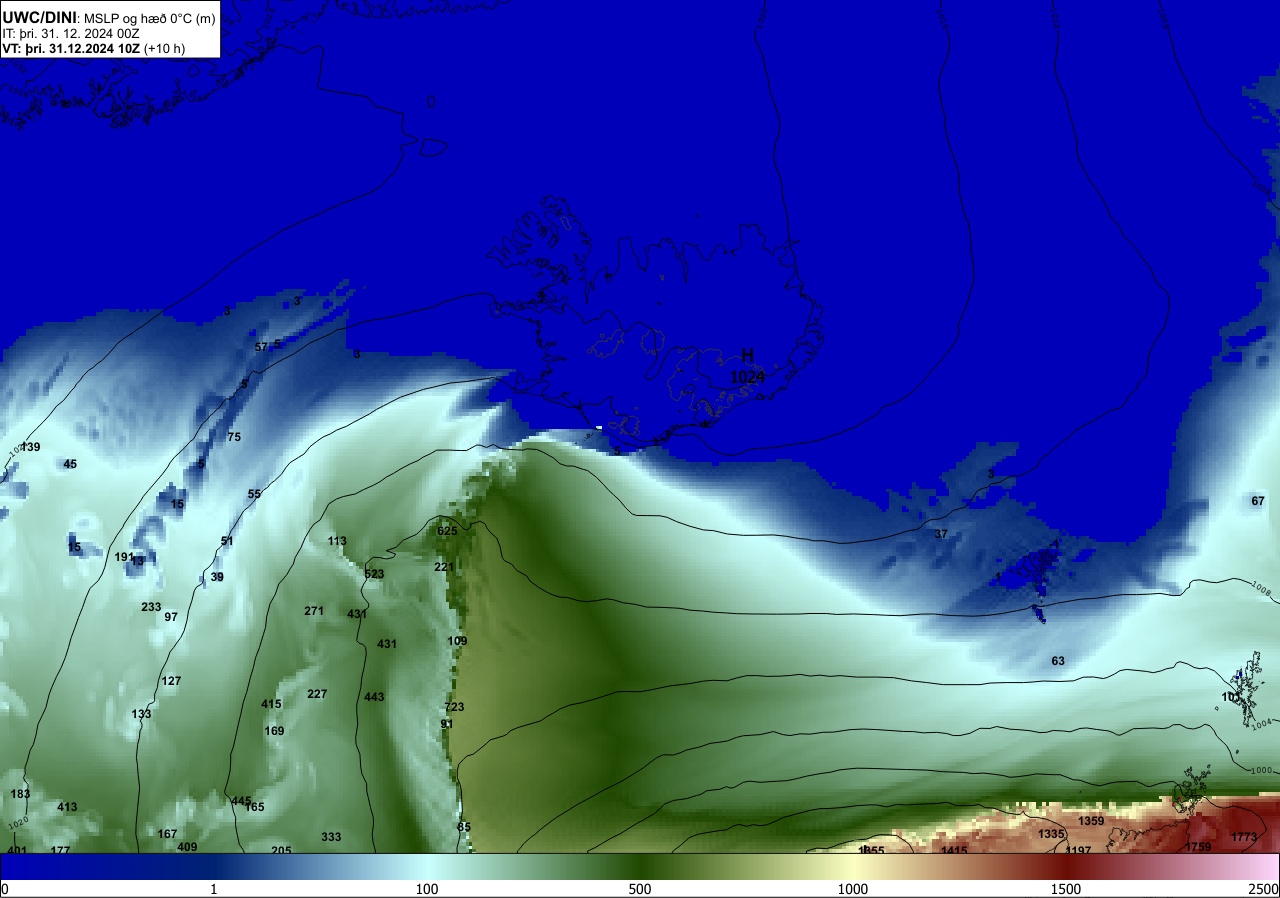
Task: Click the 409 height value
Action: click(187, 847)
